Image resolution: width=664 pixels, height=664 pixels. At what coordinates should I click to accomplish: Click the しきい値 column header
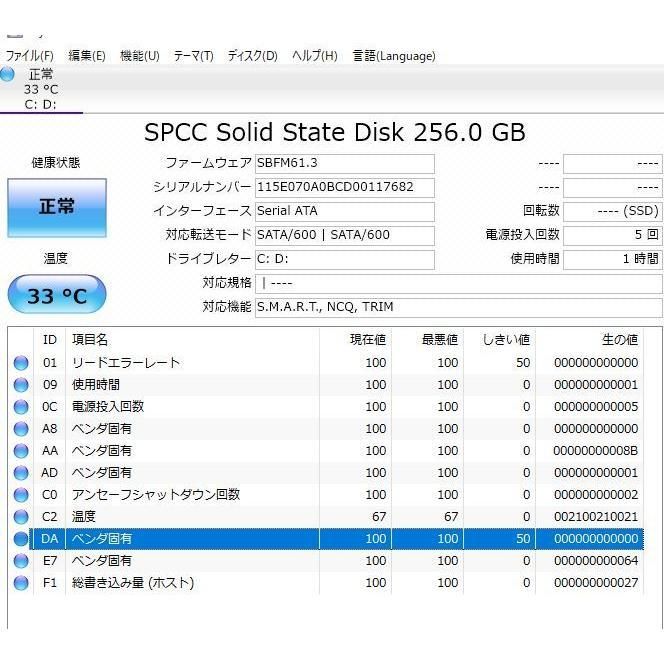coord(500,340)
